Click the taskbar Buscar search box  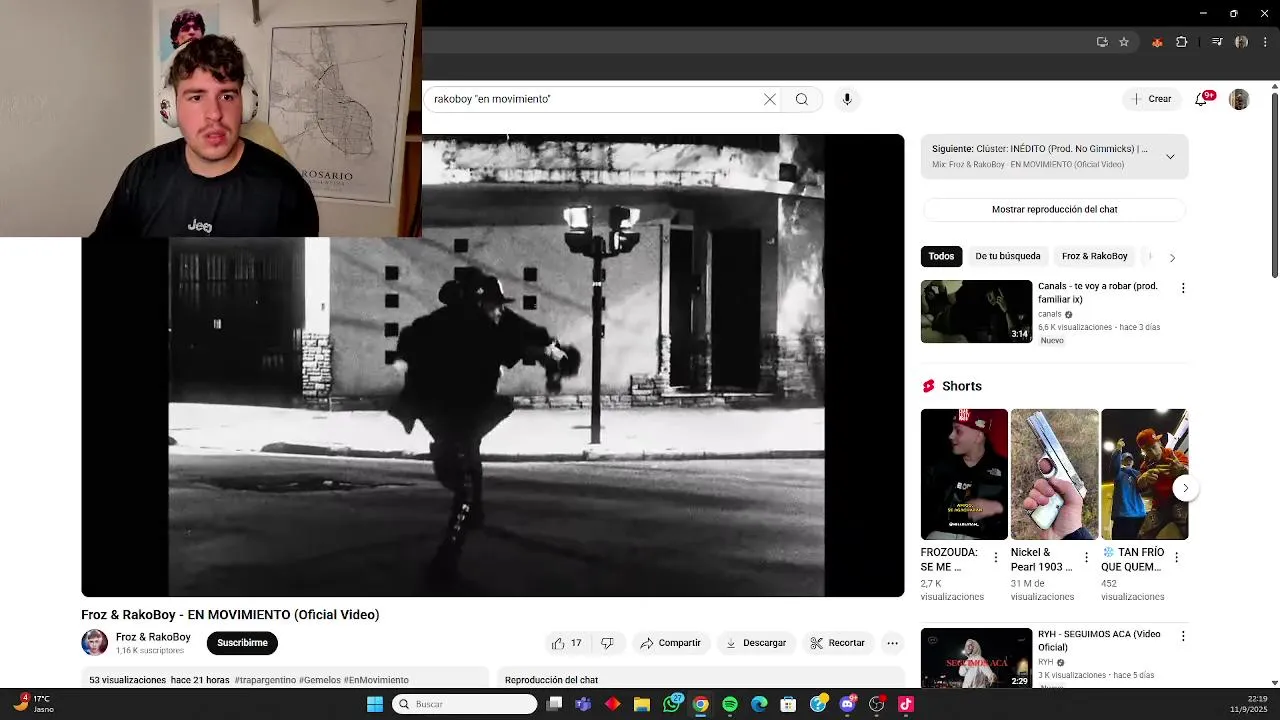point(465,704)
